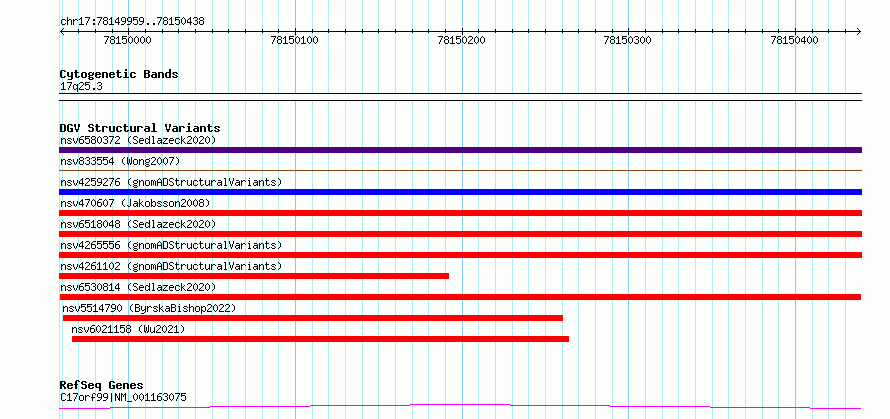Viewport: 890px width, 419px height.
Task: Select the red nsv6021158 variant bar
Action: 320,339
